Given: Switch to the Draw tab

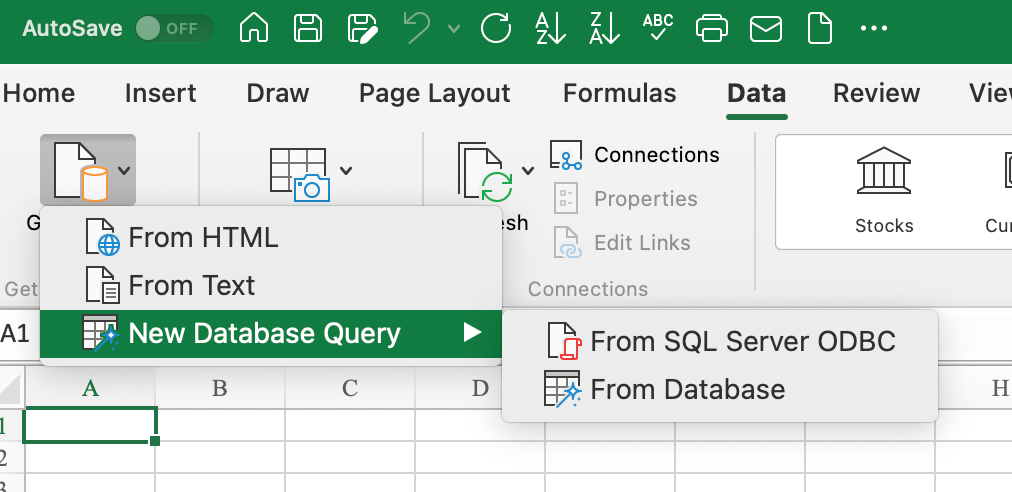Looking at the screenshot, I should 278,94.
